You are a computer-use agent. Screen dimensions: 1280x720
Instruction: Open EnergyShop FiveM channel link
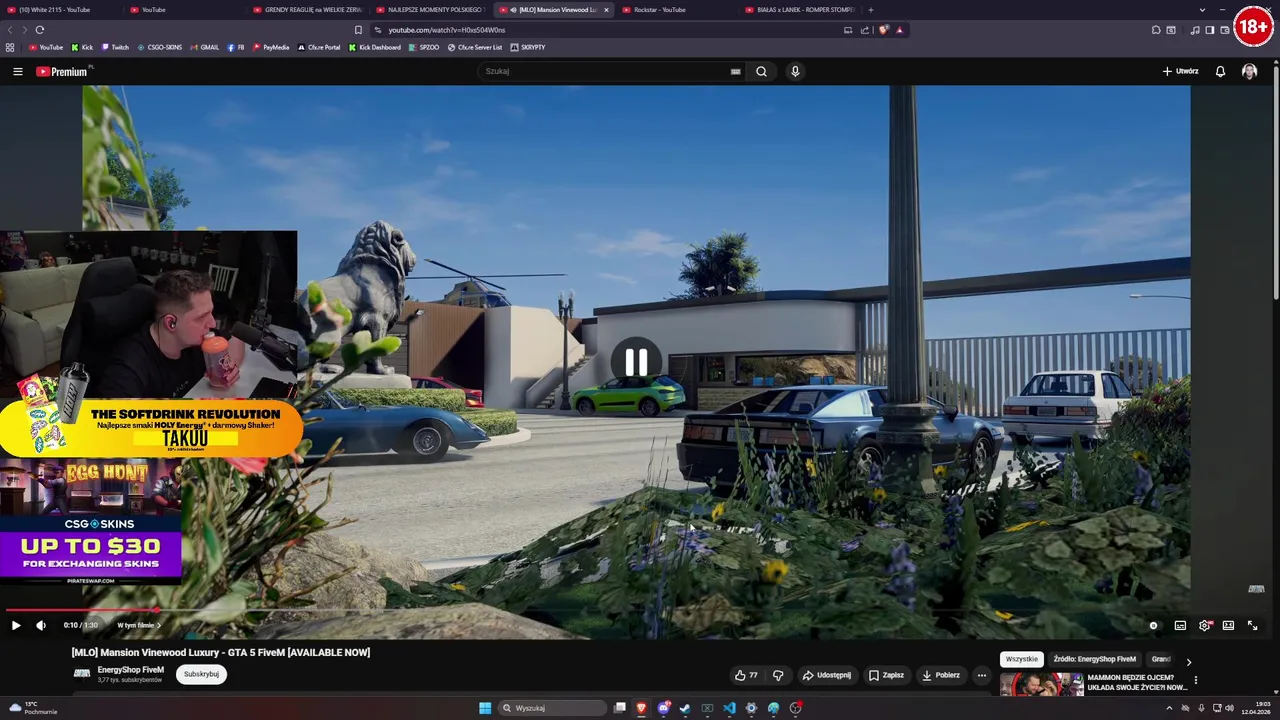pos(130,670)
